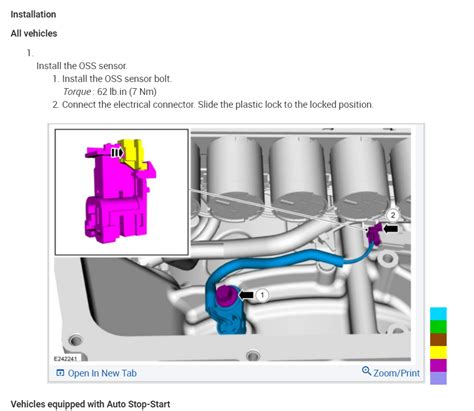This screenshot has width=474, height=411.
Task: Click the purple OSS sensor bolt
Action: point(226,296)
